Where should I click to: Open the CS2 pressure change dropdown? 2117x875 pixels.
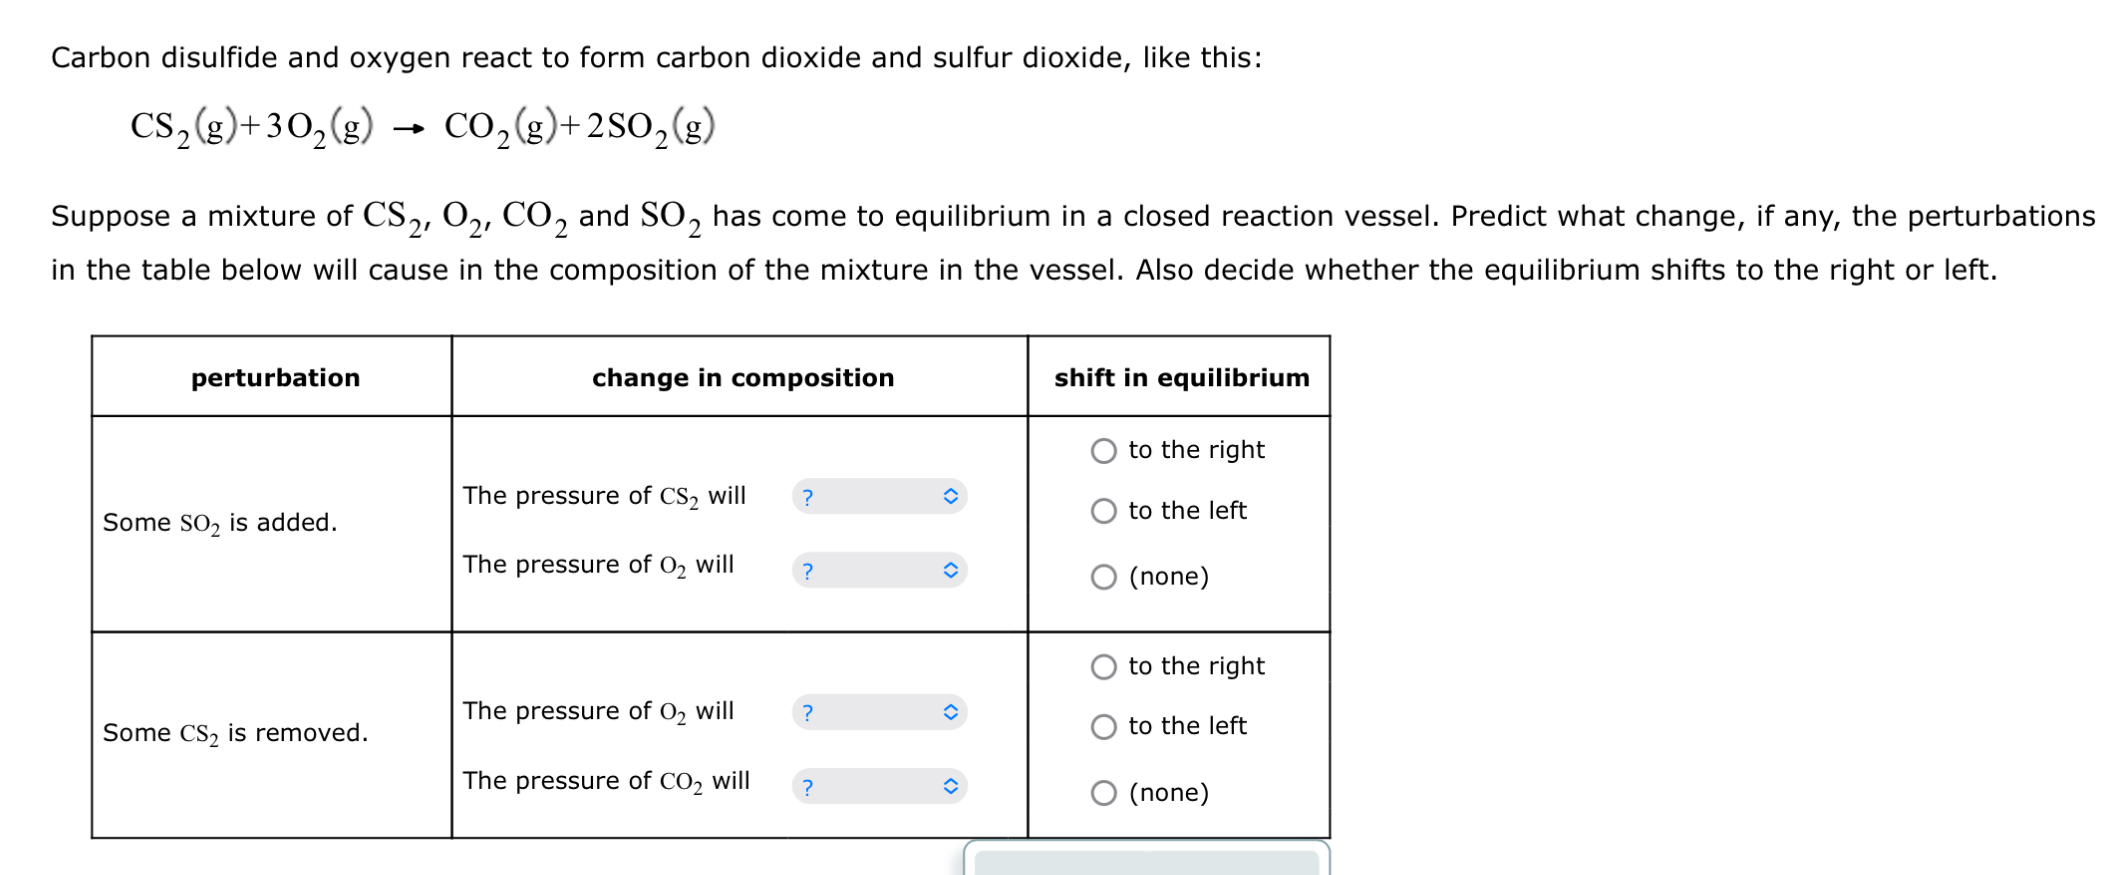point(880,497)
